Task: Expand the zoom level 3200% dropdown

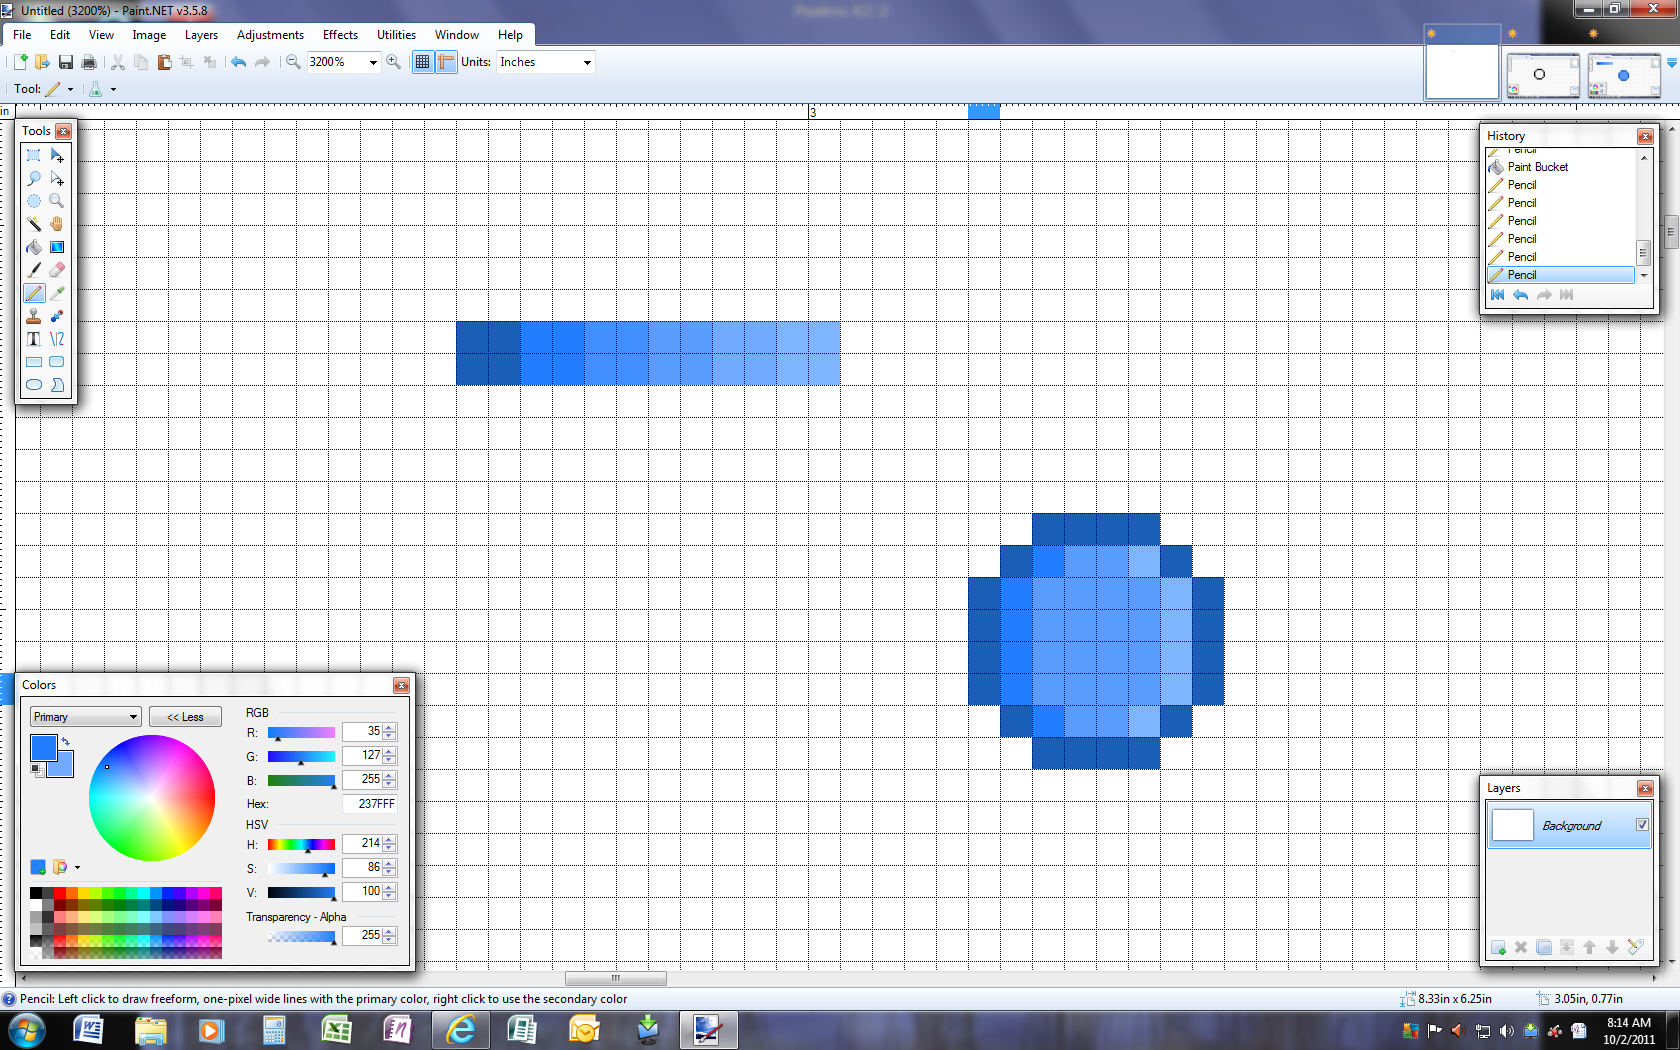Action: point(373,62)
